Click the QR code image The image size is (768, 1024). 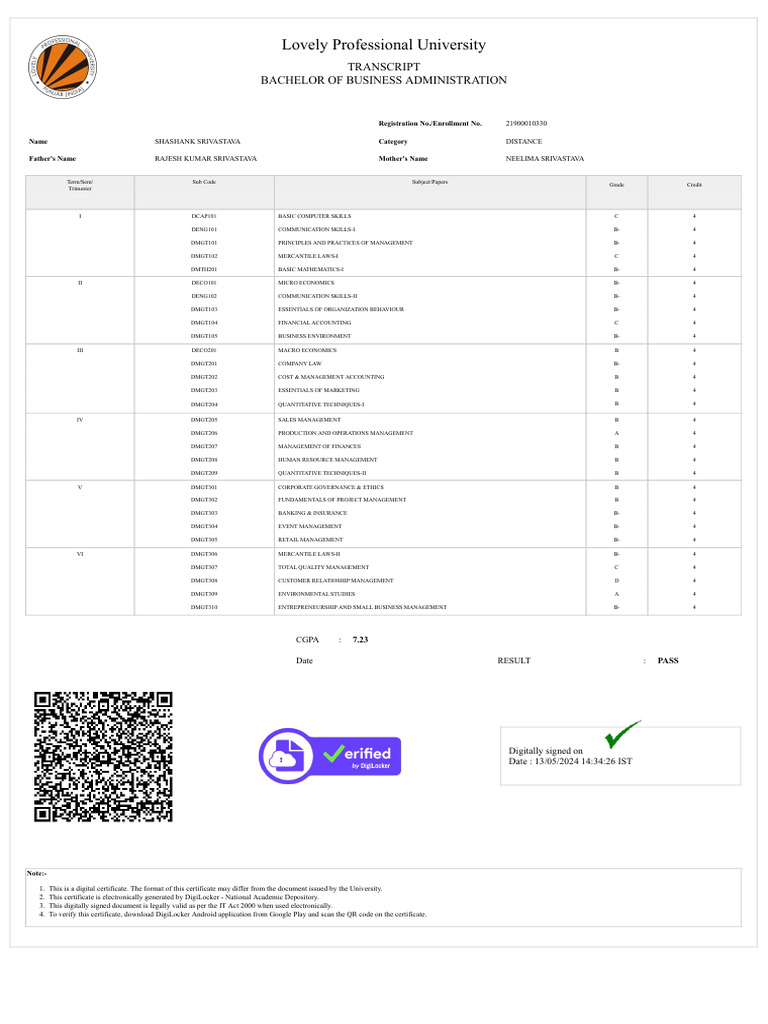[103, 756]
